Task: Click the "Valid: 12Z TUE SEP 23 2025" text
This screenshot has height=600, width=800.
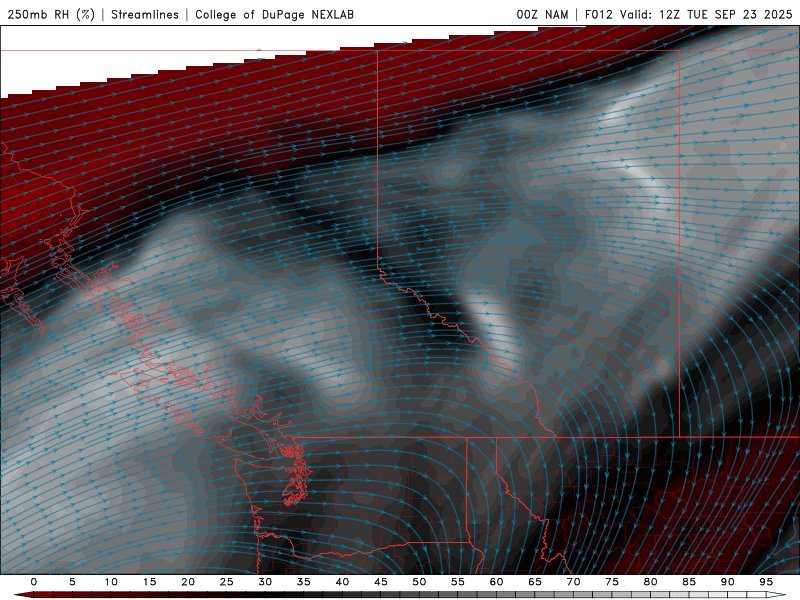Action: [706, 14]
